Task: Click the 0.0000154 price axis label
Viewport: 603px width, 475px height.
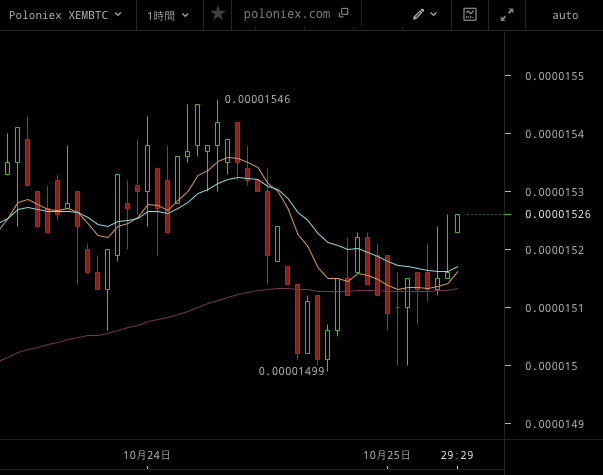Action: 554,134
